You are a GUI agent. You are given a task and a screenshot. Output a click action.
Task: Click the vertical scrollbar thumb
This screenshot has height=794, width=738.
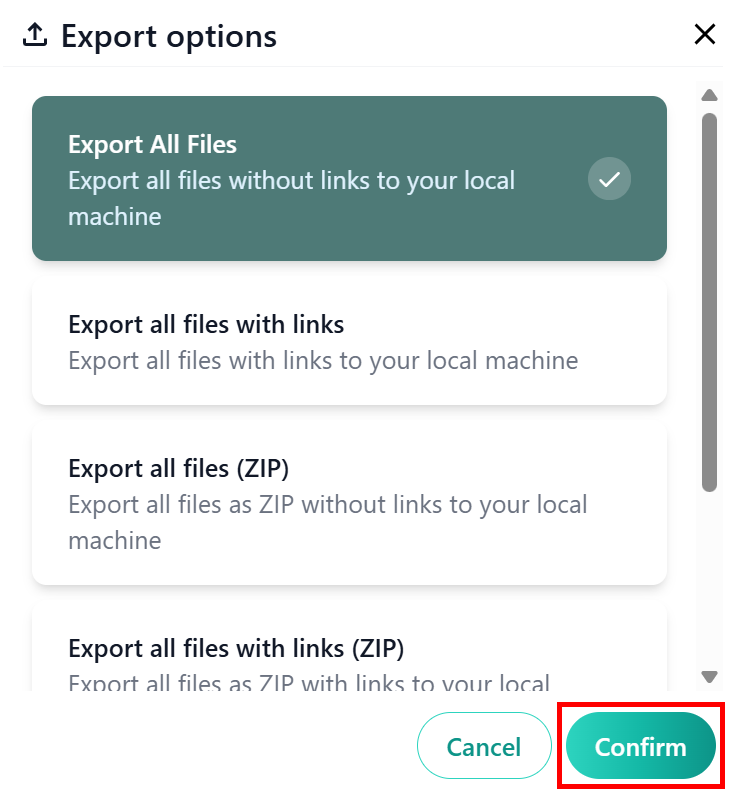(710, 300)
